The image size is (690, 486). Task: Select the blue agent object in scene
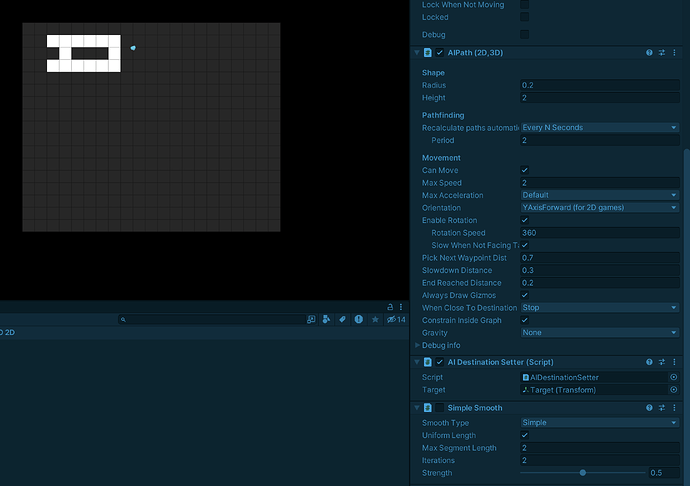pyautogui.click(x=133, y=48)
